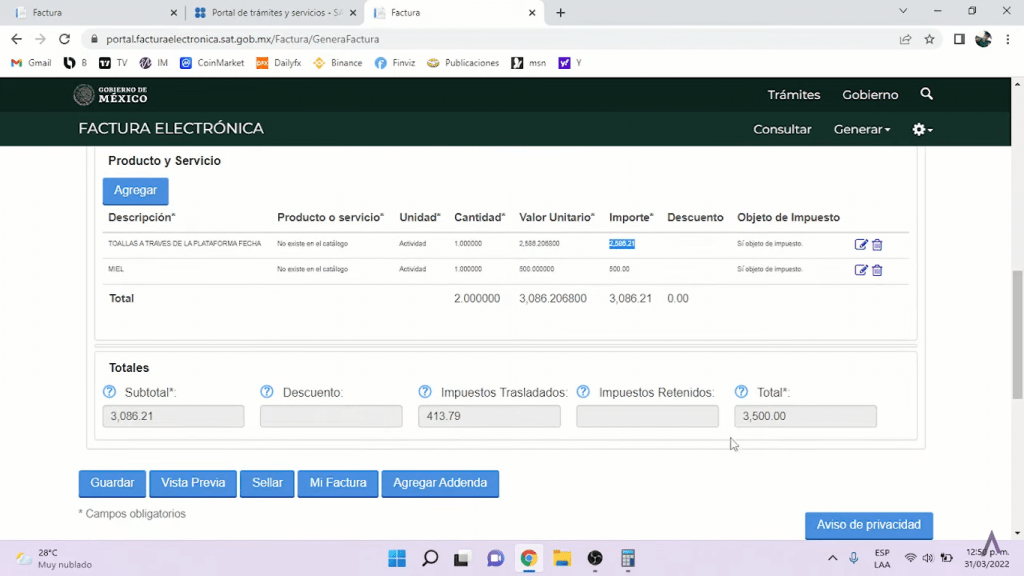Click the empty Descuento field

pos(331,416)
